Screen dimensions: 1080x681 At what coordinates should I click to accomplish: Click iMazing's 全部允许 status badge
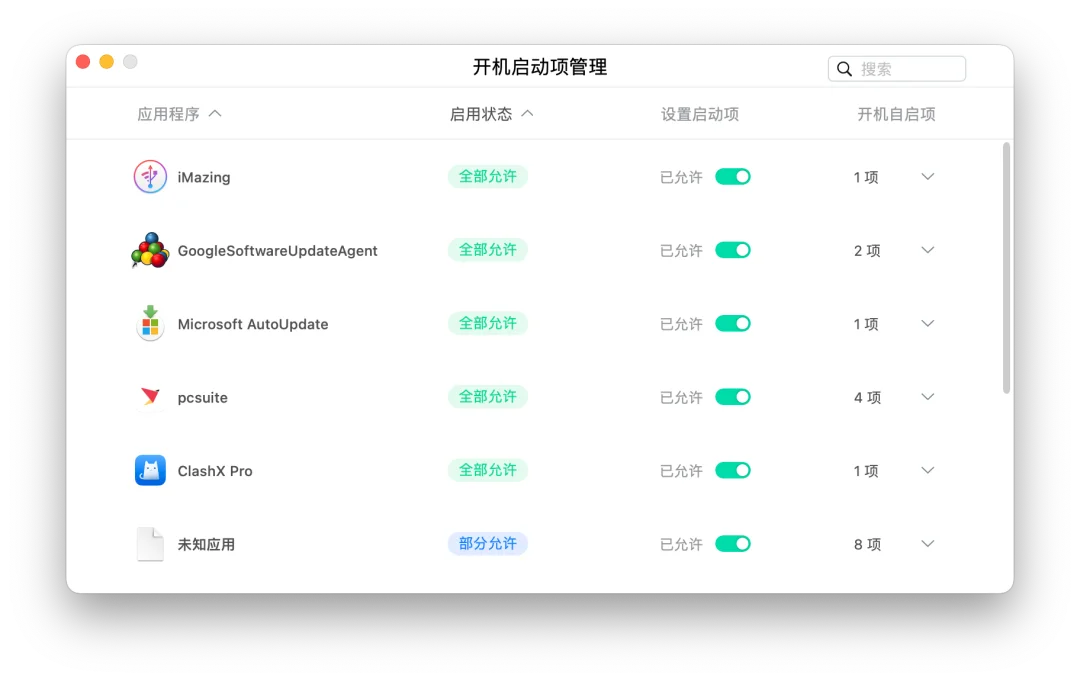pyautogui.click(x=488, y=176)
